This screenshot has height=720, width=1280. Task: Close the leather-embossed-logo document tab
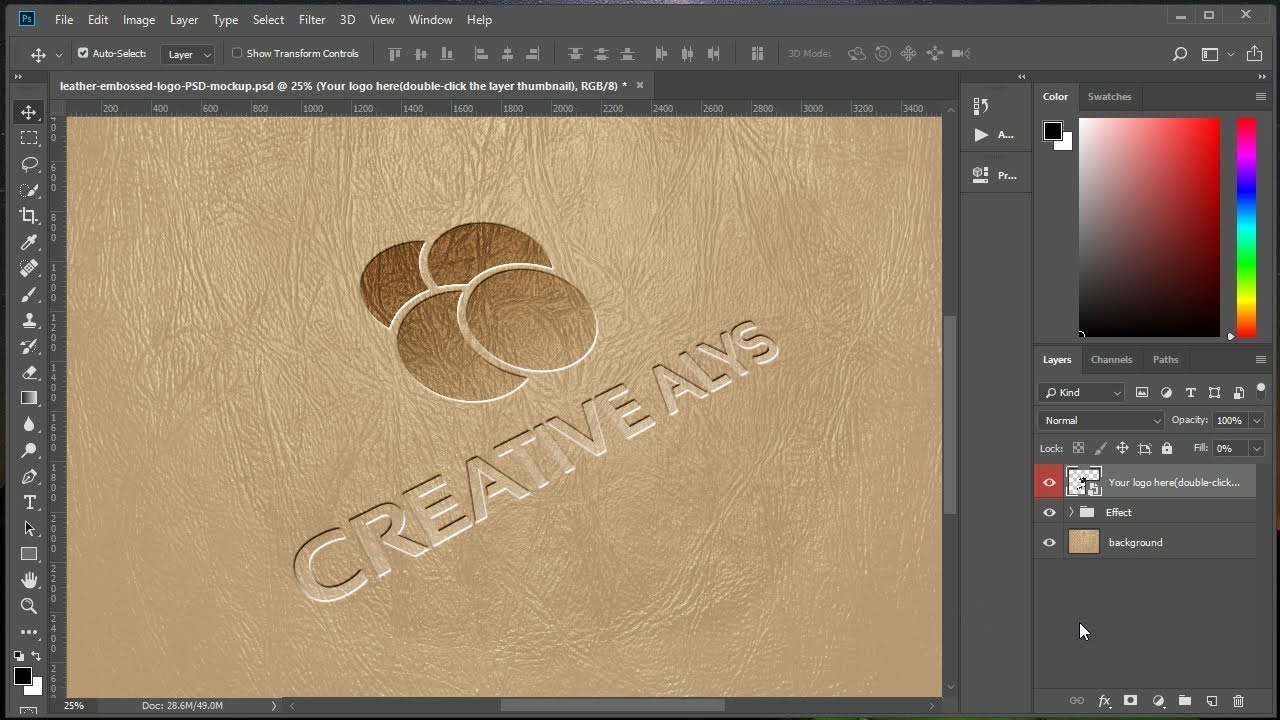pyautogui.click(x=640, y=85)
